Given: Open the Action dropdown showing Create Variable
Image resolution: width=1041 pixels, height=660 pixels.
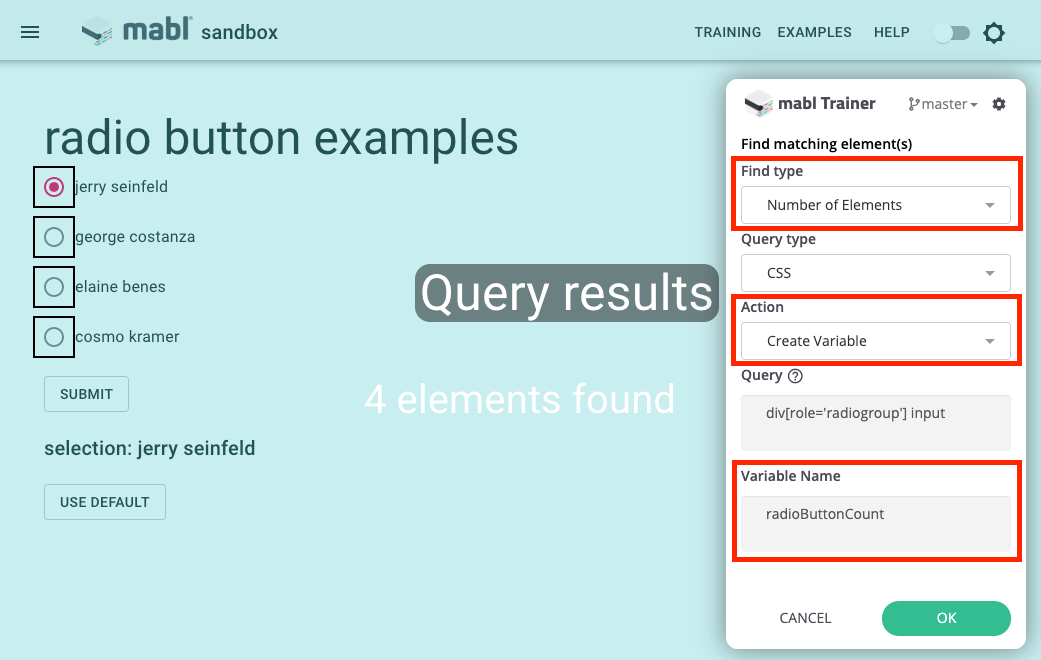Looking at the screenshot, I should 875,341.
